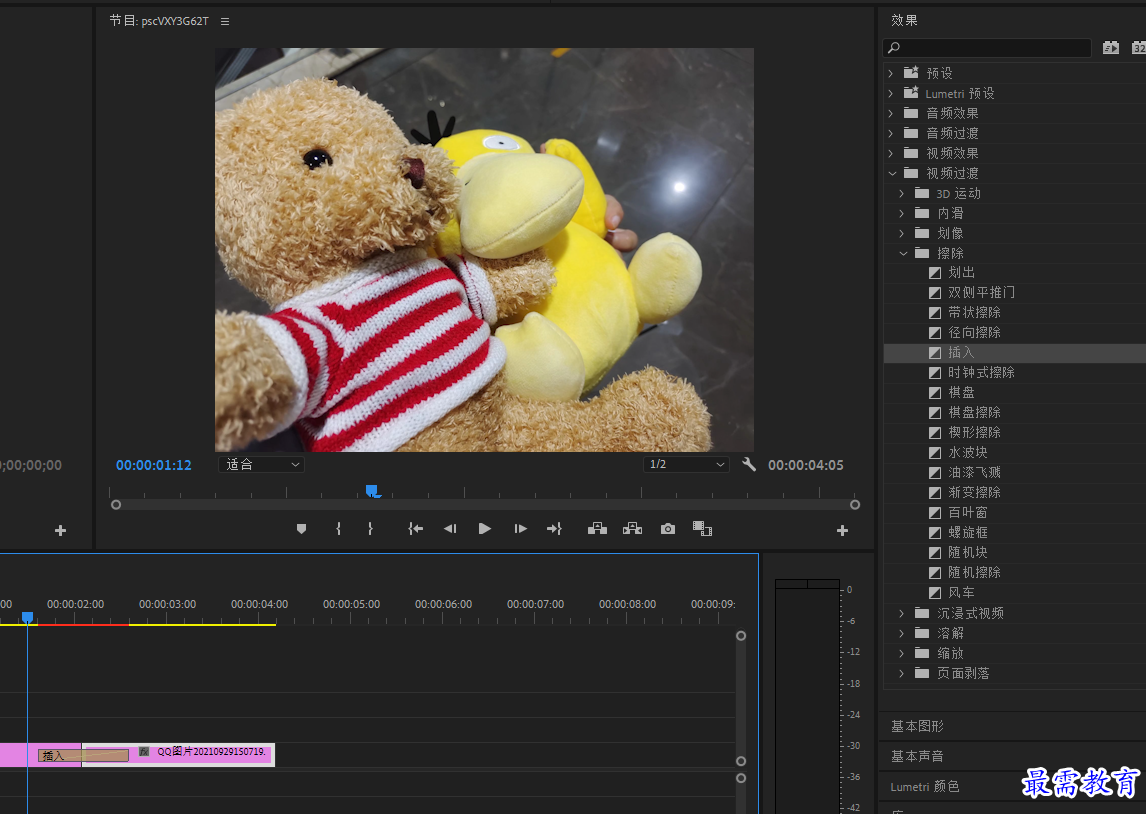This screenshot has height=814, width=1146.
Task: Expand the 3D 运动 folder
Action: [901, 194]
